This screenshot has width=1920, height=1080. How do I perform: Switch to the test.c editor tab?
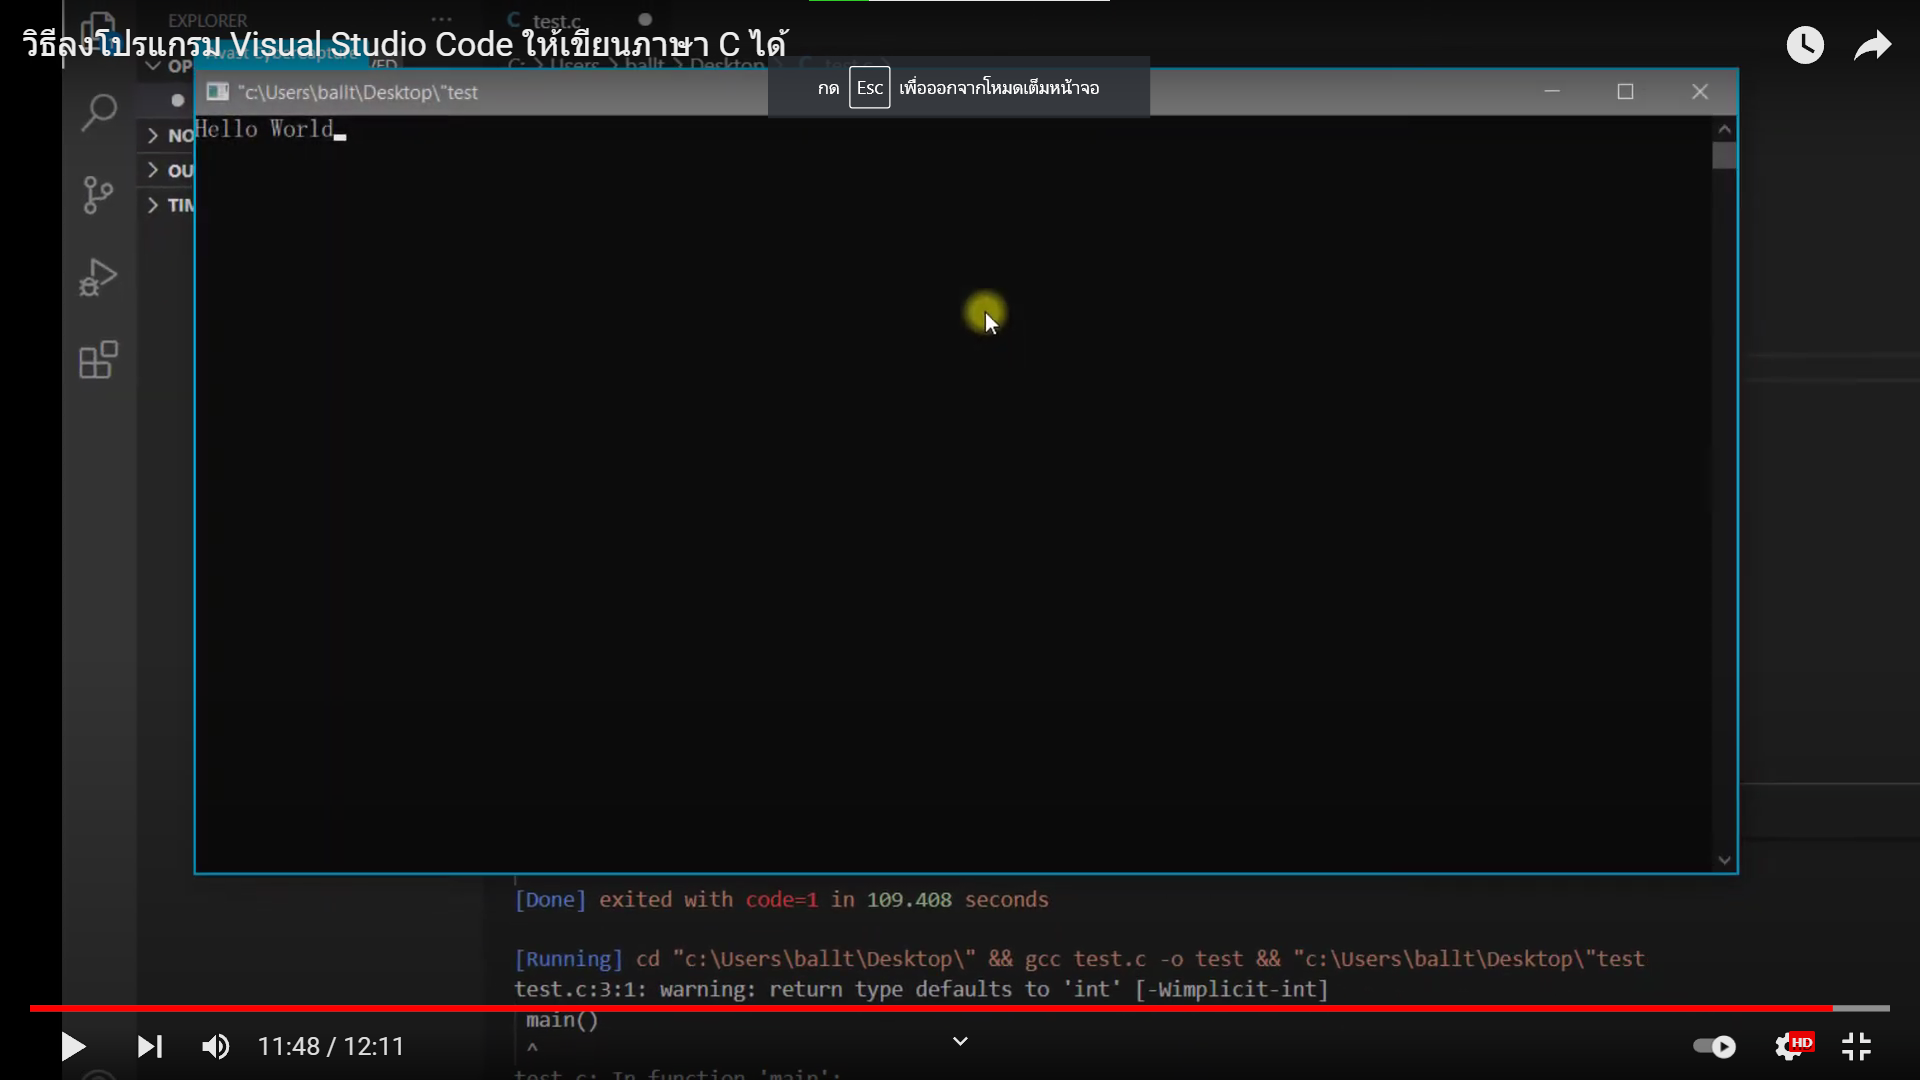click(x=556, y=20)
